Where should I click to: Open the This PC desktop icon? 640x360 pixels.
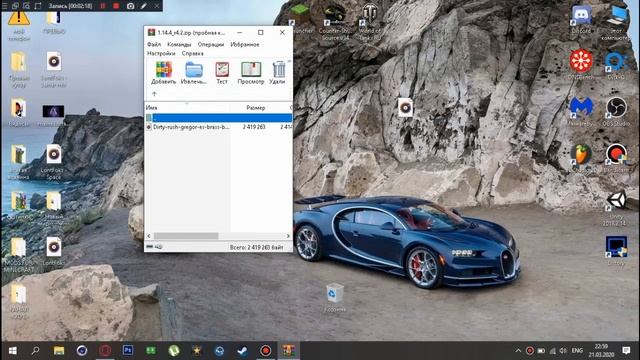[616, 21]
